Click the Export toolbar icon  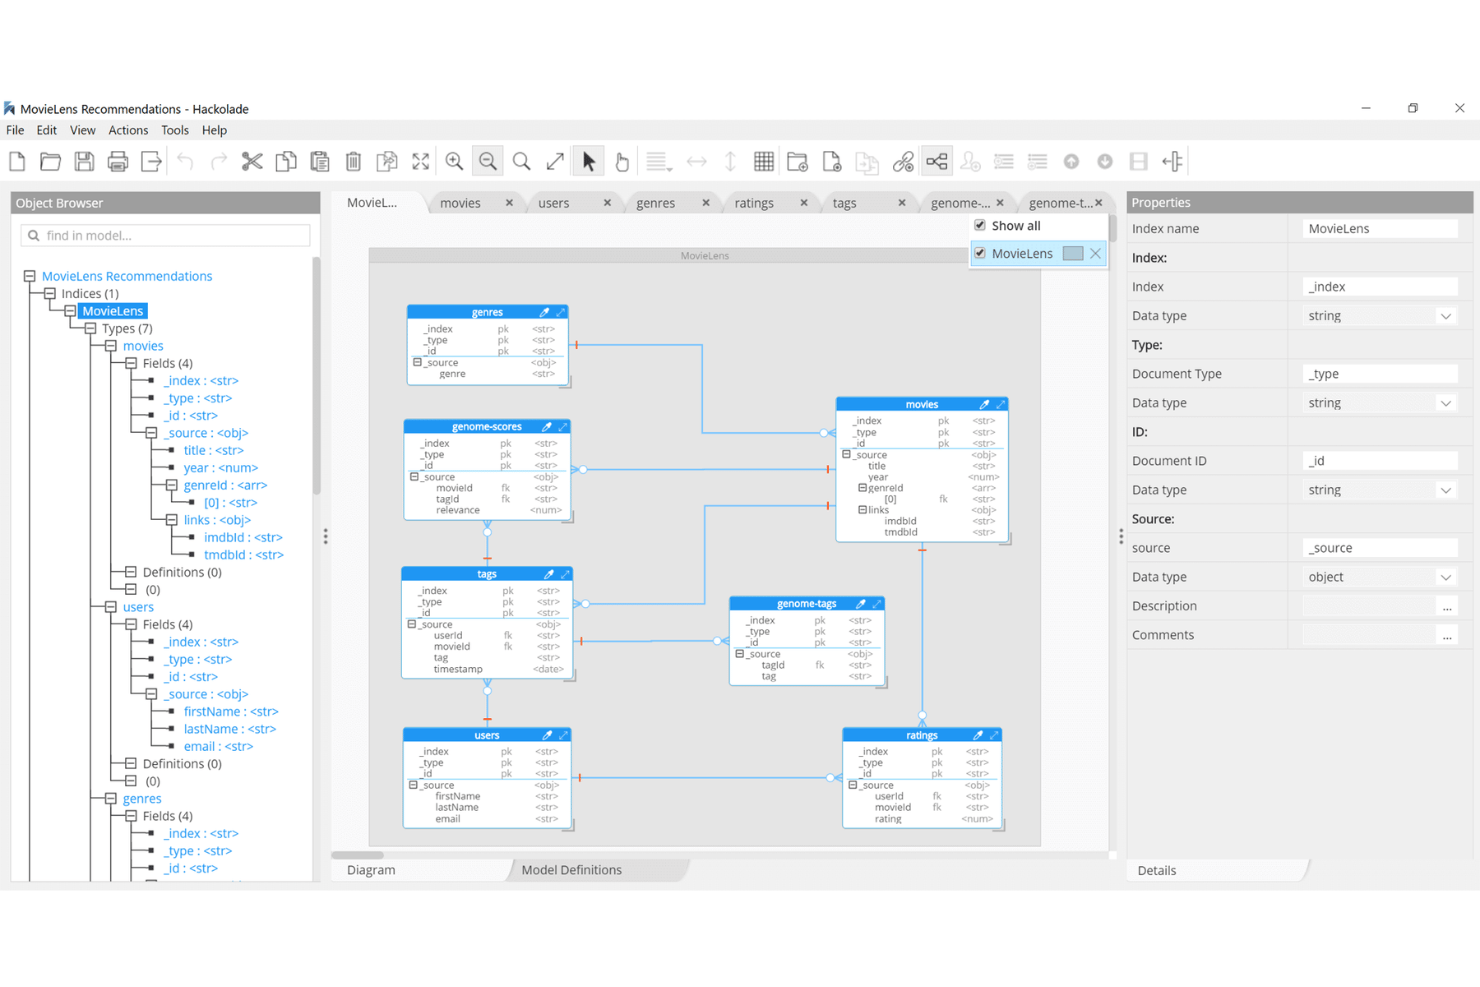pyautogui.click(x=151, y=161)
